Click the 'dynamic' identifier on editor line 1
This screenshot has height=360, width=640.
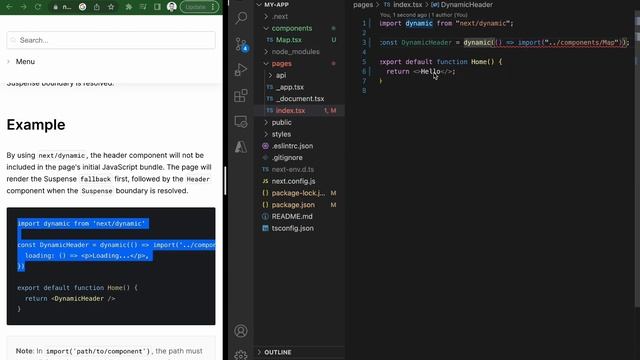click(x=419, y=23)
